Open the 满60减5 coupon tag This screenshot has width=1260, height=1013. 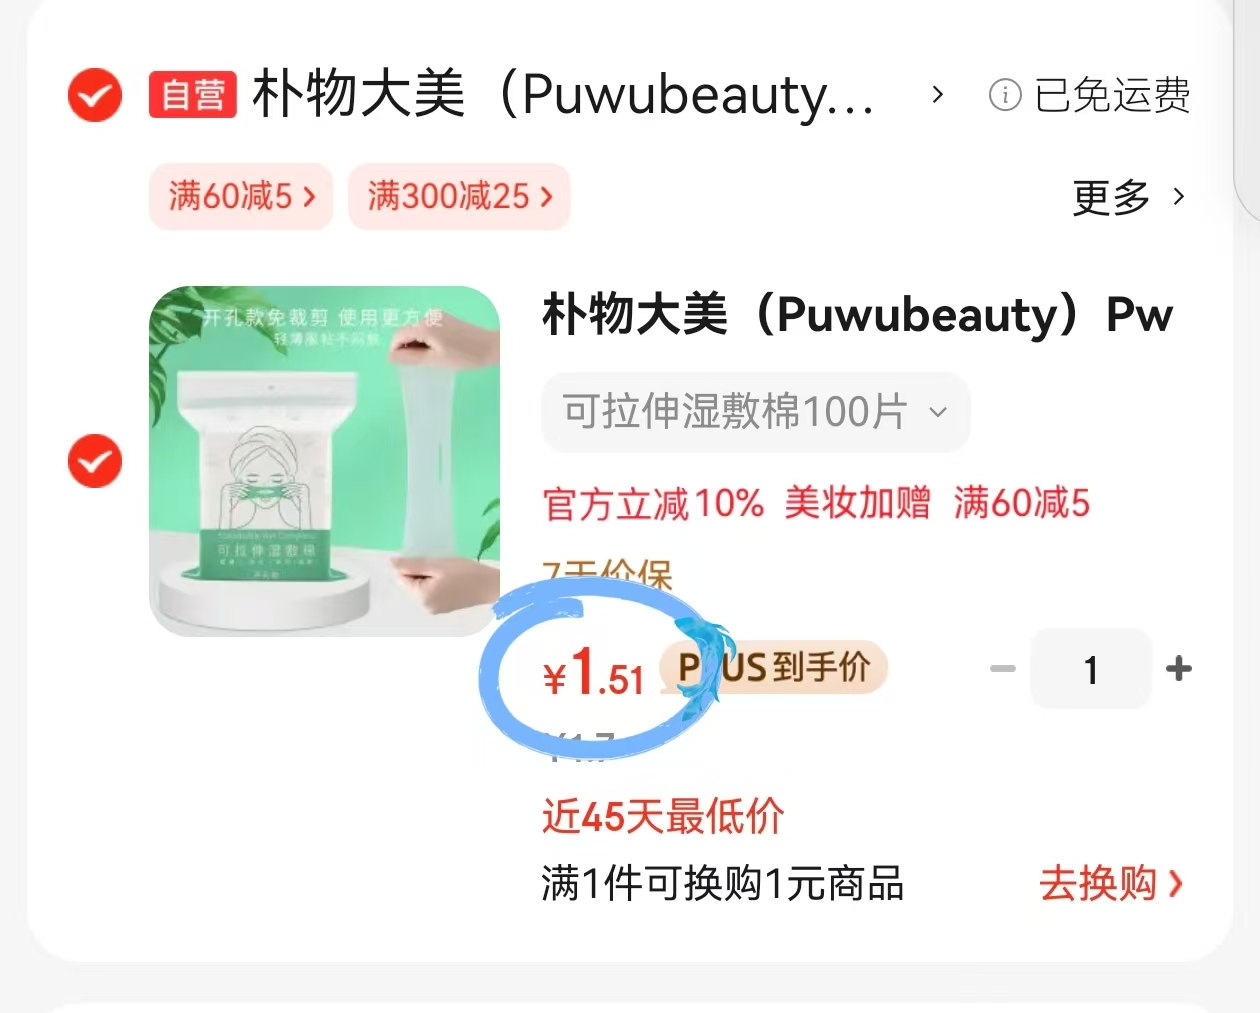(241, 196)
